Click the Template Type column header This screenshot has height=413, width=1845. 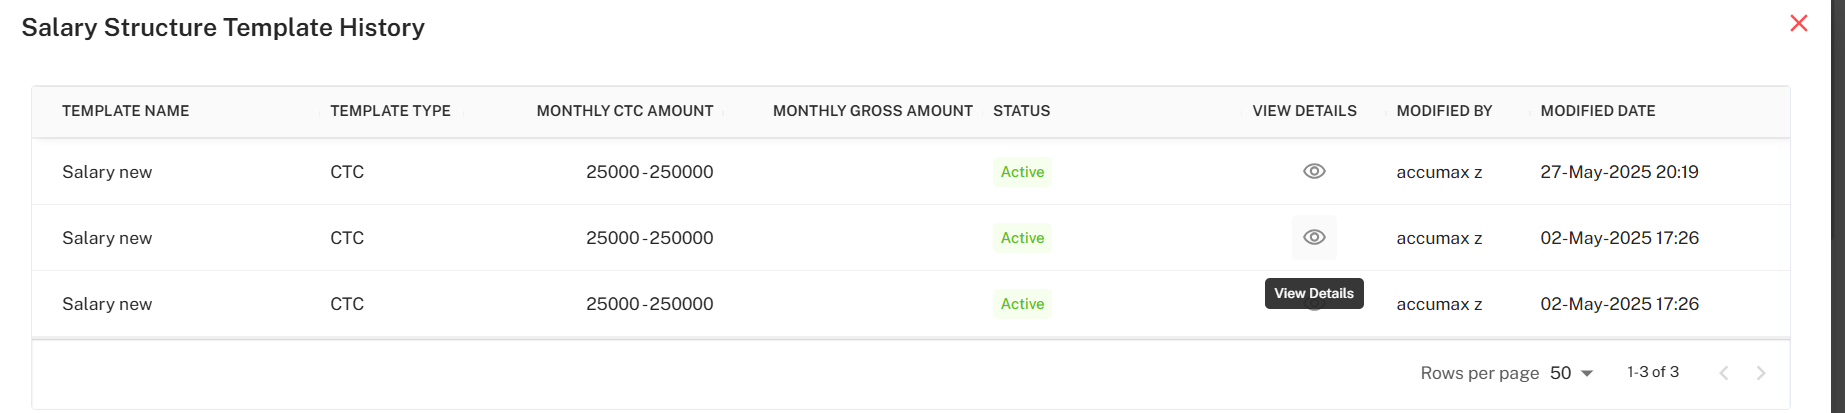click(x=390, y=111)
